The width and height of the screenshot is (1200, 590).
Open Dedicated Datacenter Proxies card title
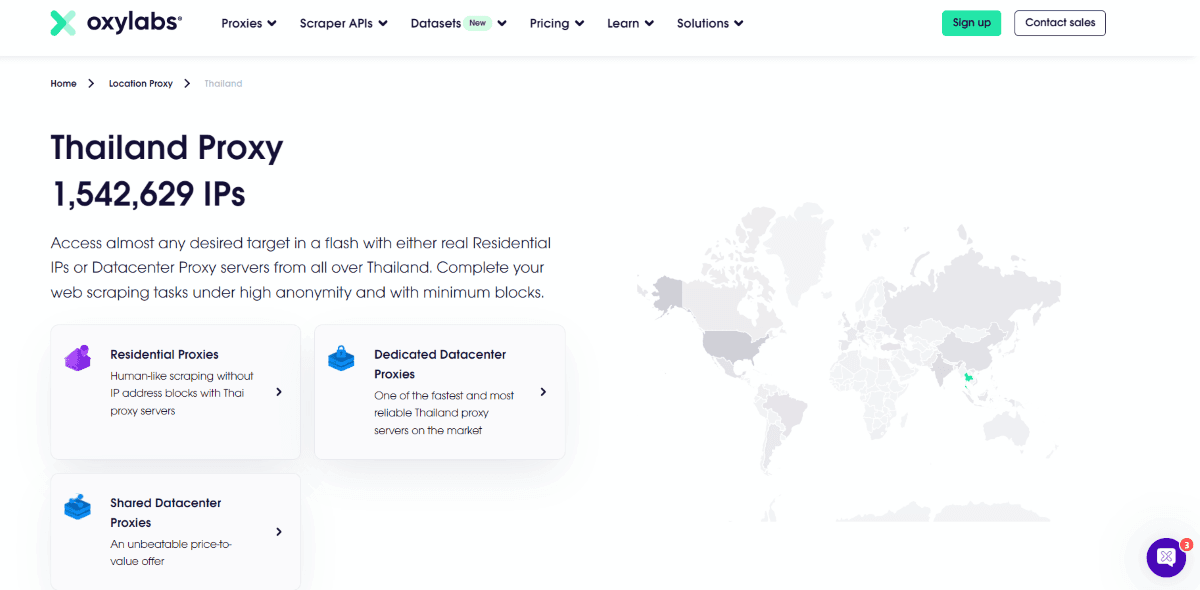pyautogui.click(x=440, y=364)
